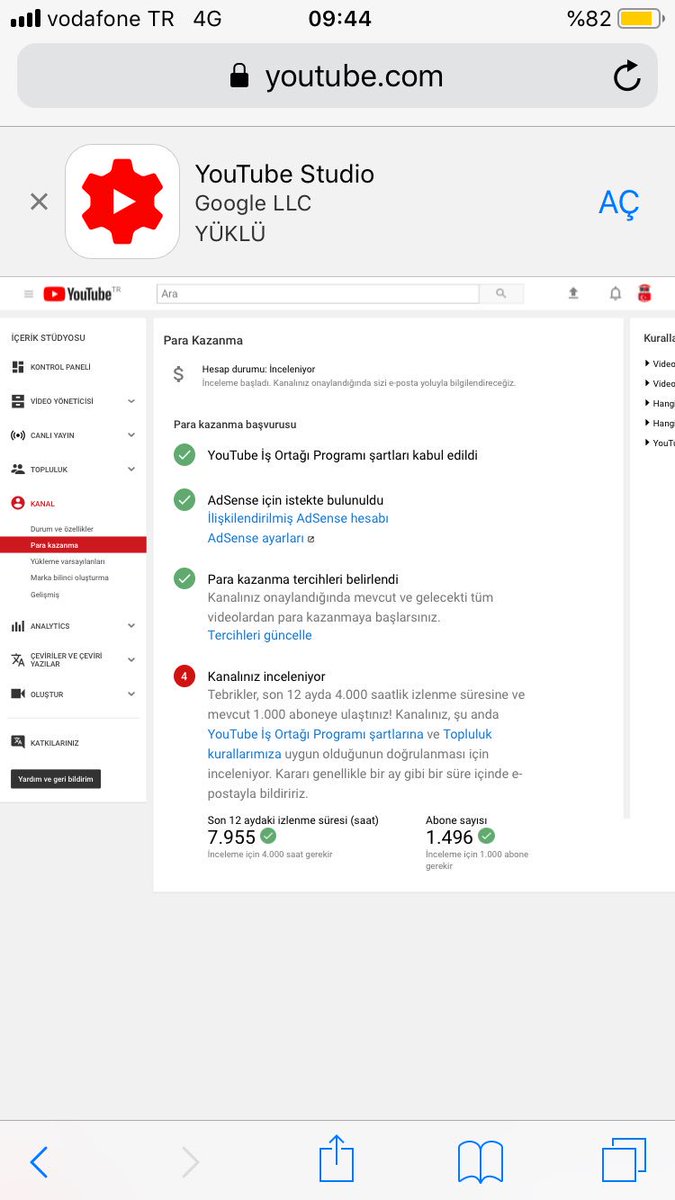
Task: Go back in Safari
Action: pyautogui.click(x=39, y=1162)
